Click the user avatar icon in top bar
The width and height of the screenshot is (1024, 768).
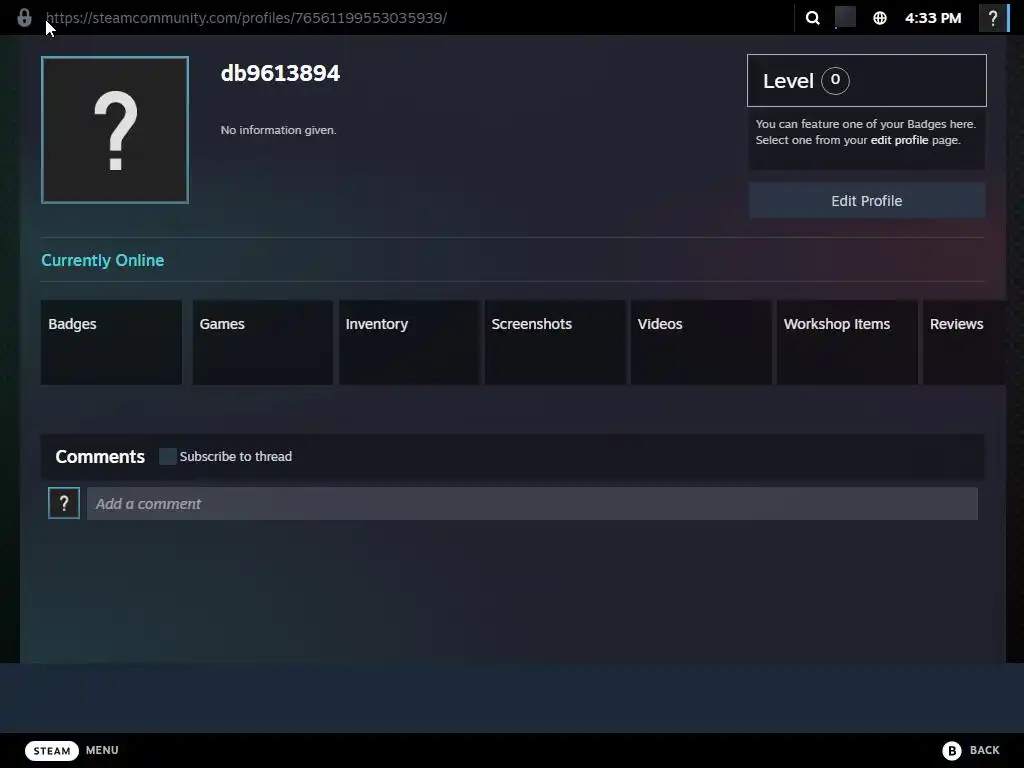pos(845,17)
